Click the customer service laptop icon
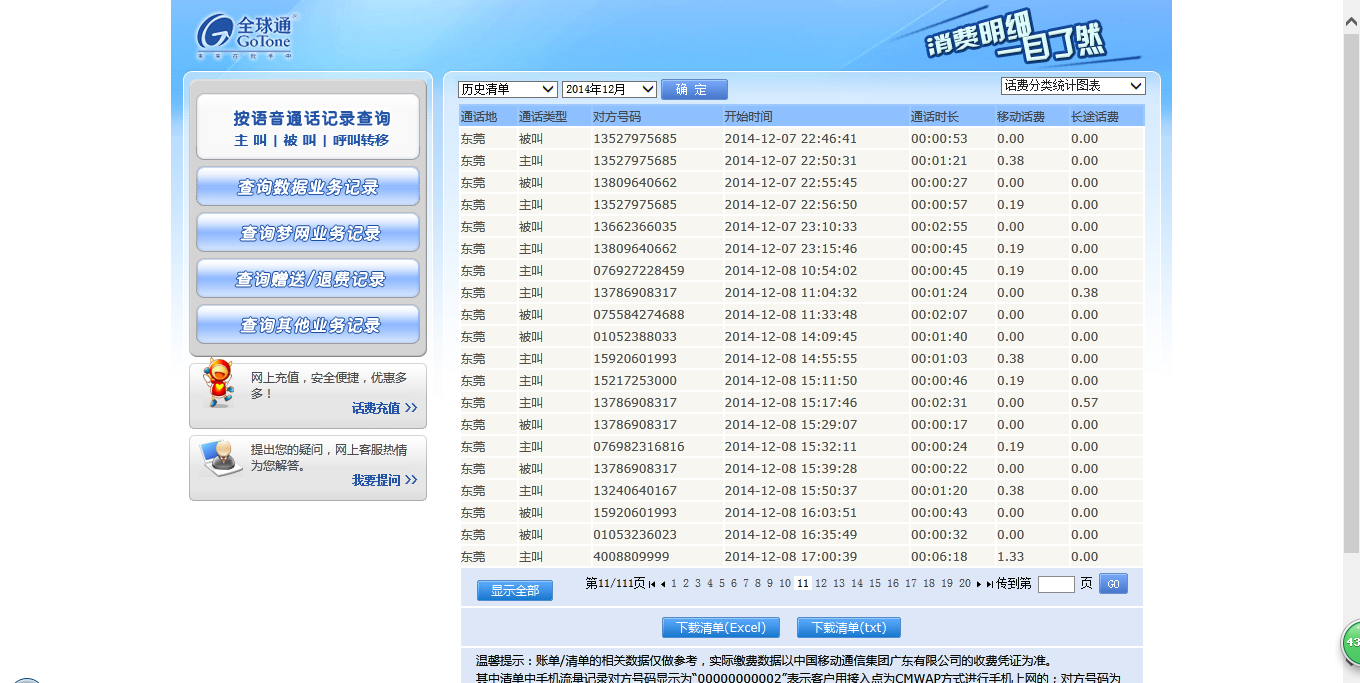This screenshot has width=1360, height=683. coord(220,458)
